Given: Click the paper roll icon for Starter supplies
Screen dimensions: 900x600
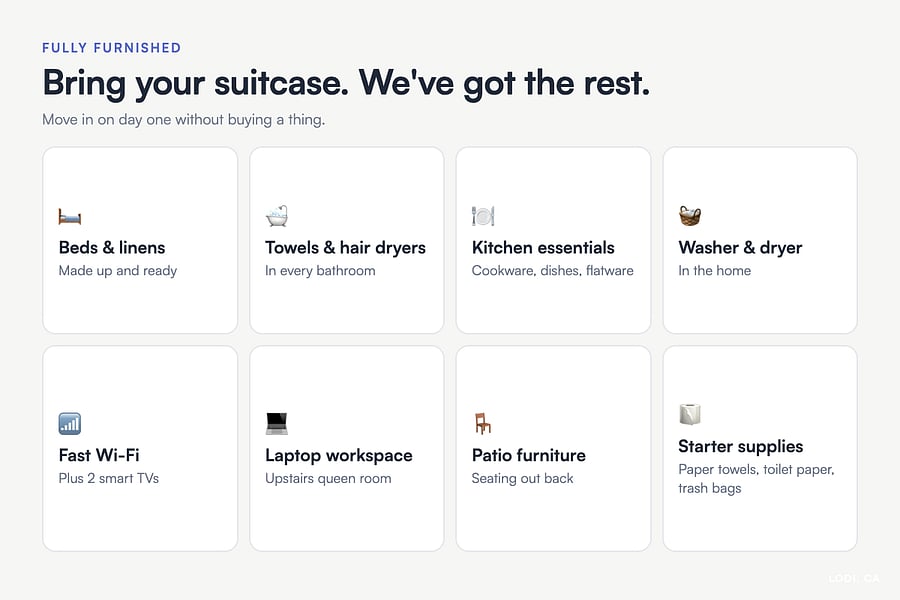Looking at the screenshot, I should pos(690,414).
